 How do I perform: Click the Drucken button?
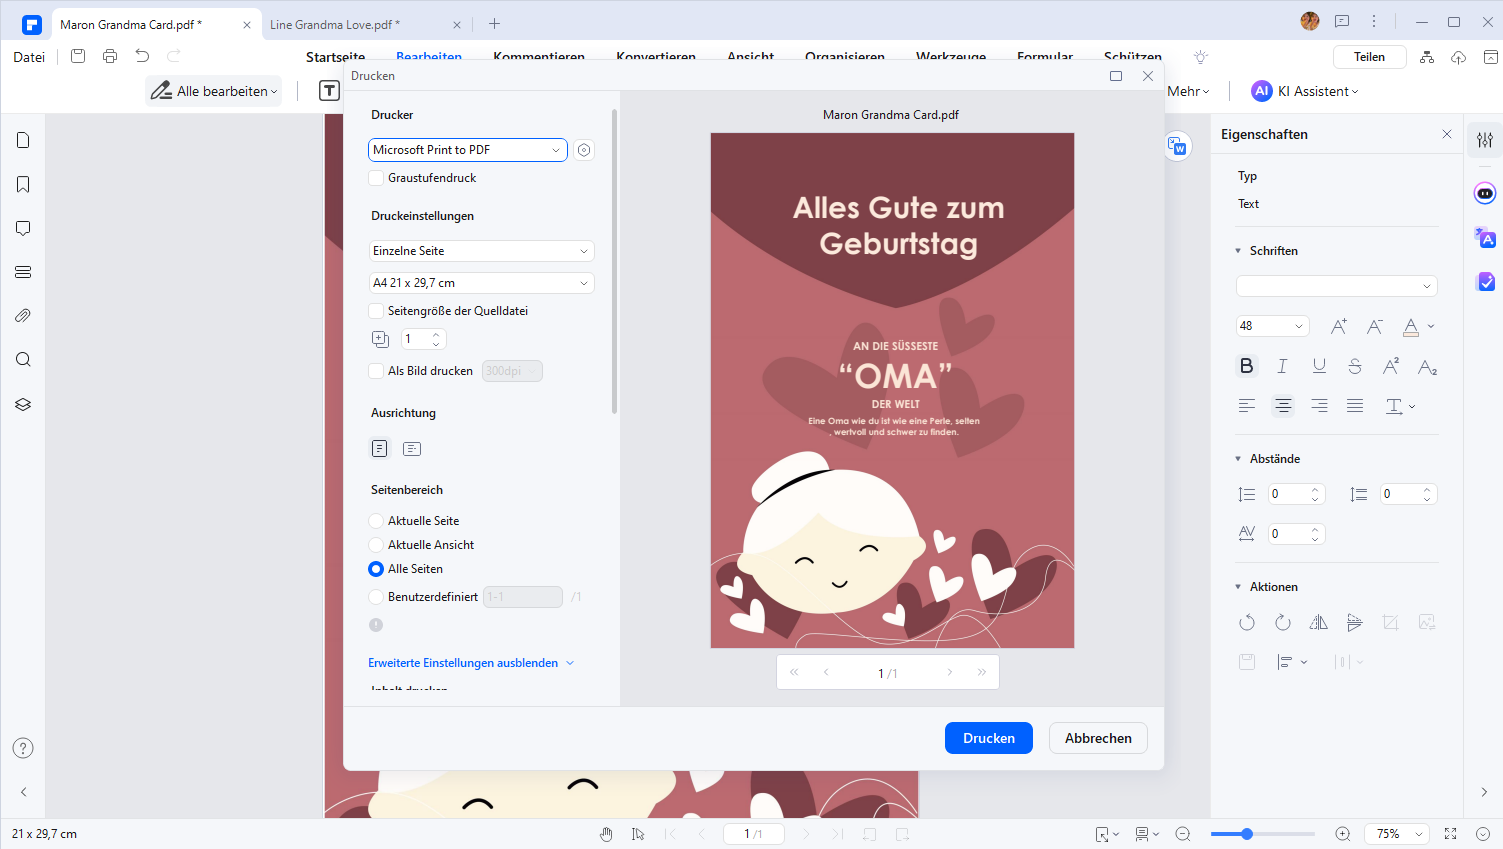click(989, 738)
